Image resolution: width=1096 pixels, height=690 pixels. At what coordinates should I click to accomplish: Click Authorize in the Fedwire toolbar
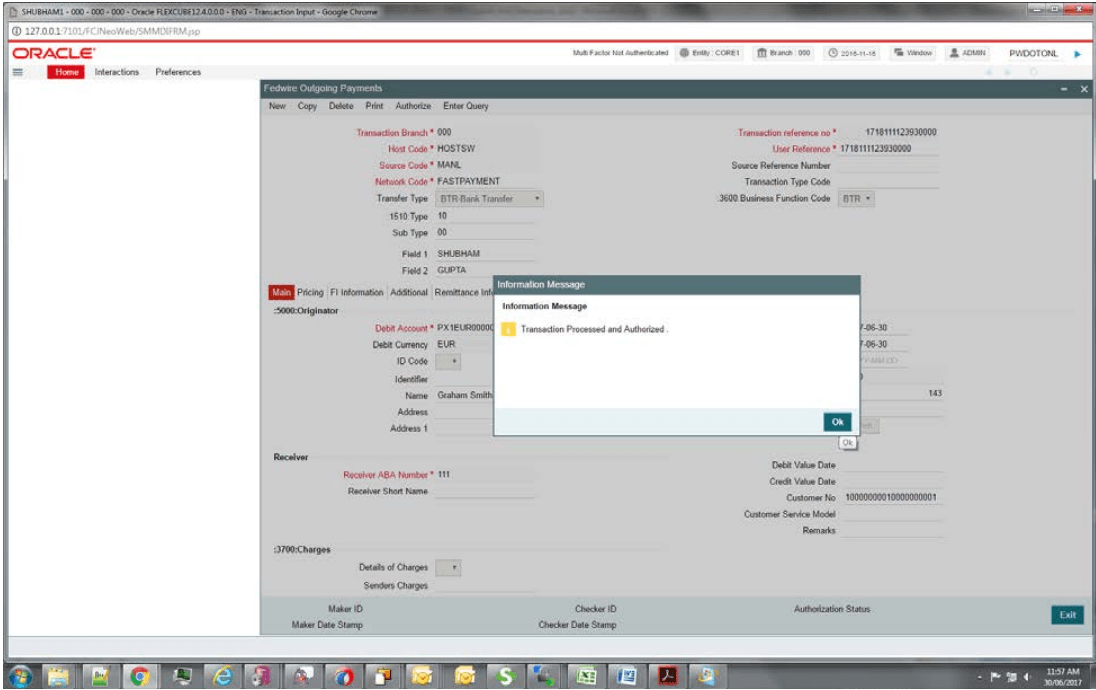[413, 106]
